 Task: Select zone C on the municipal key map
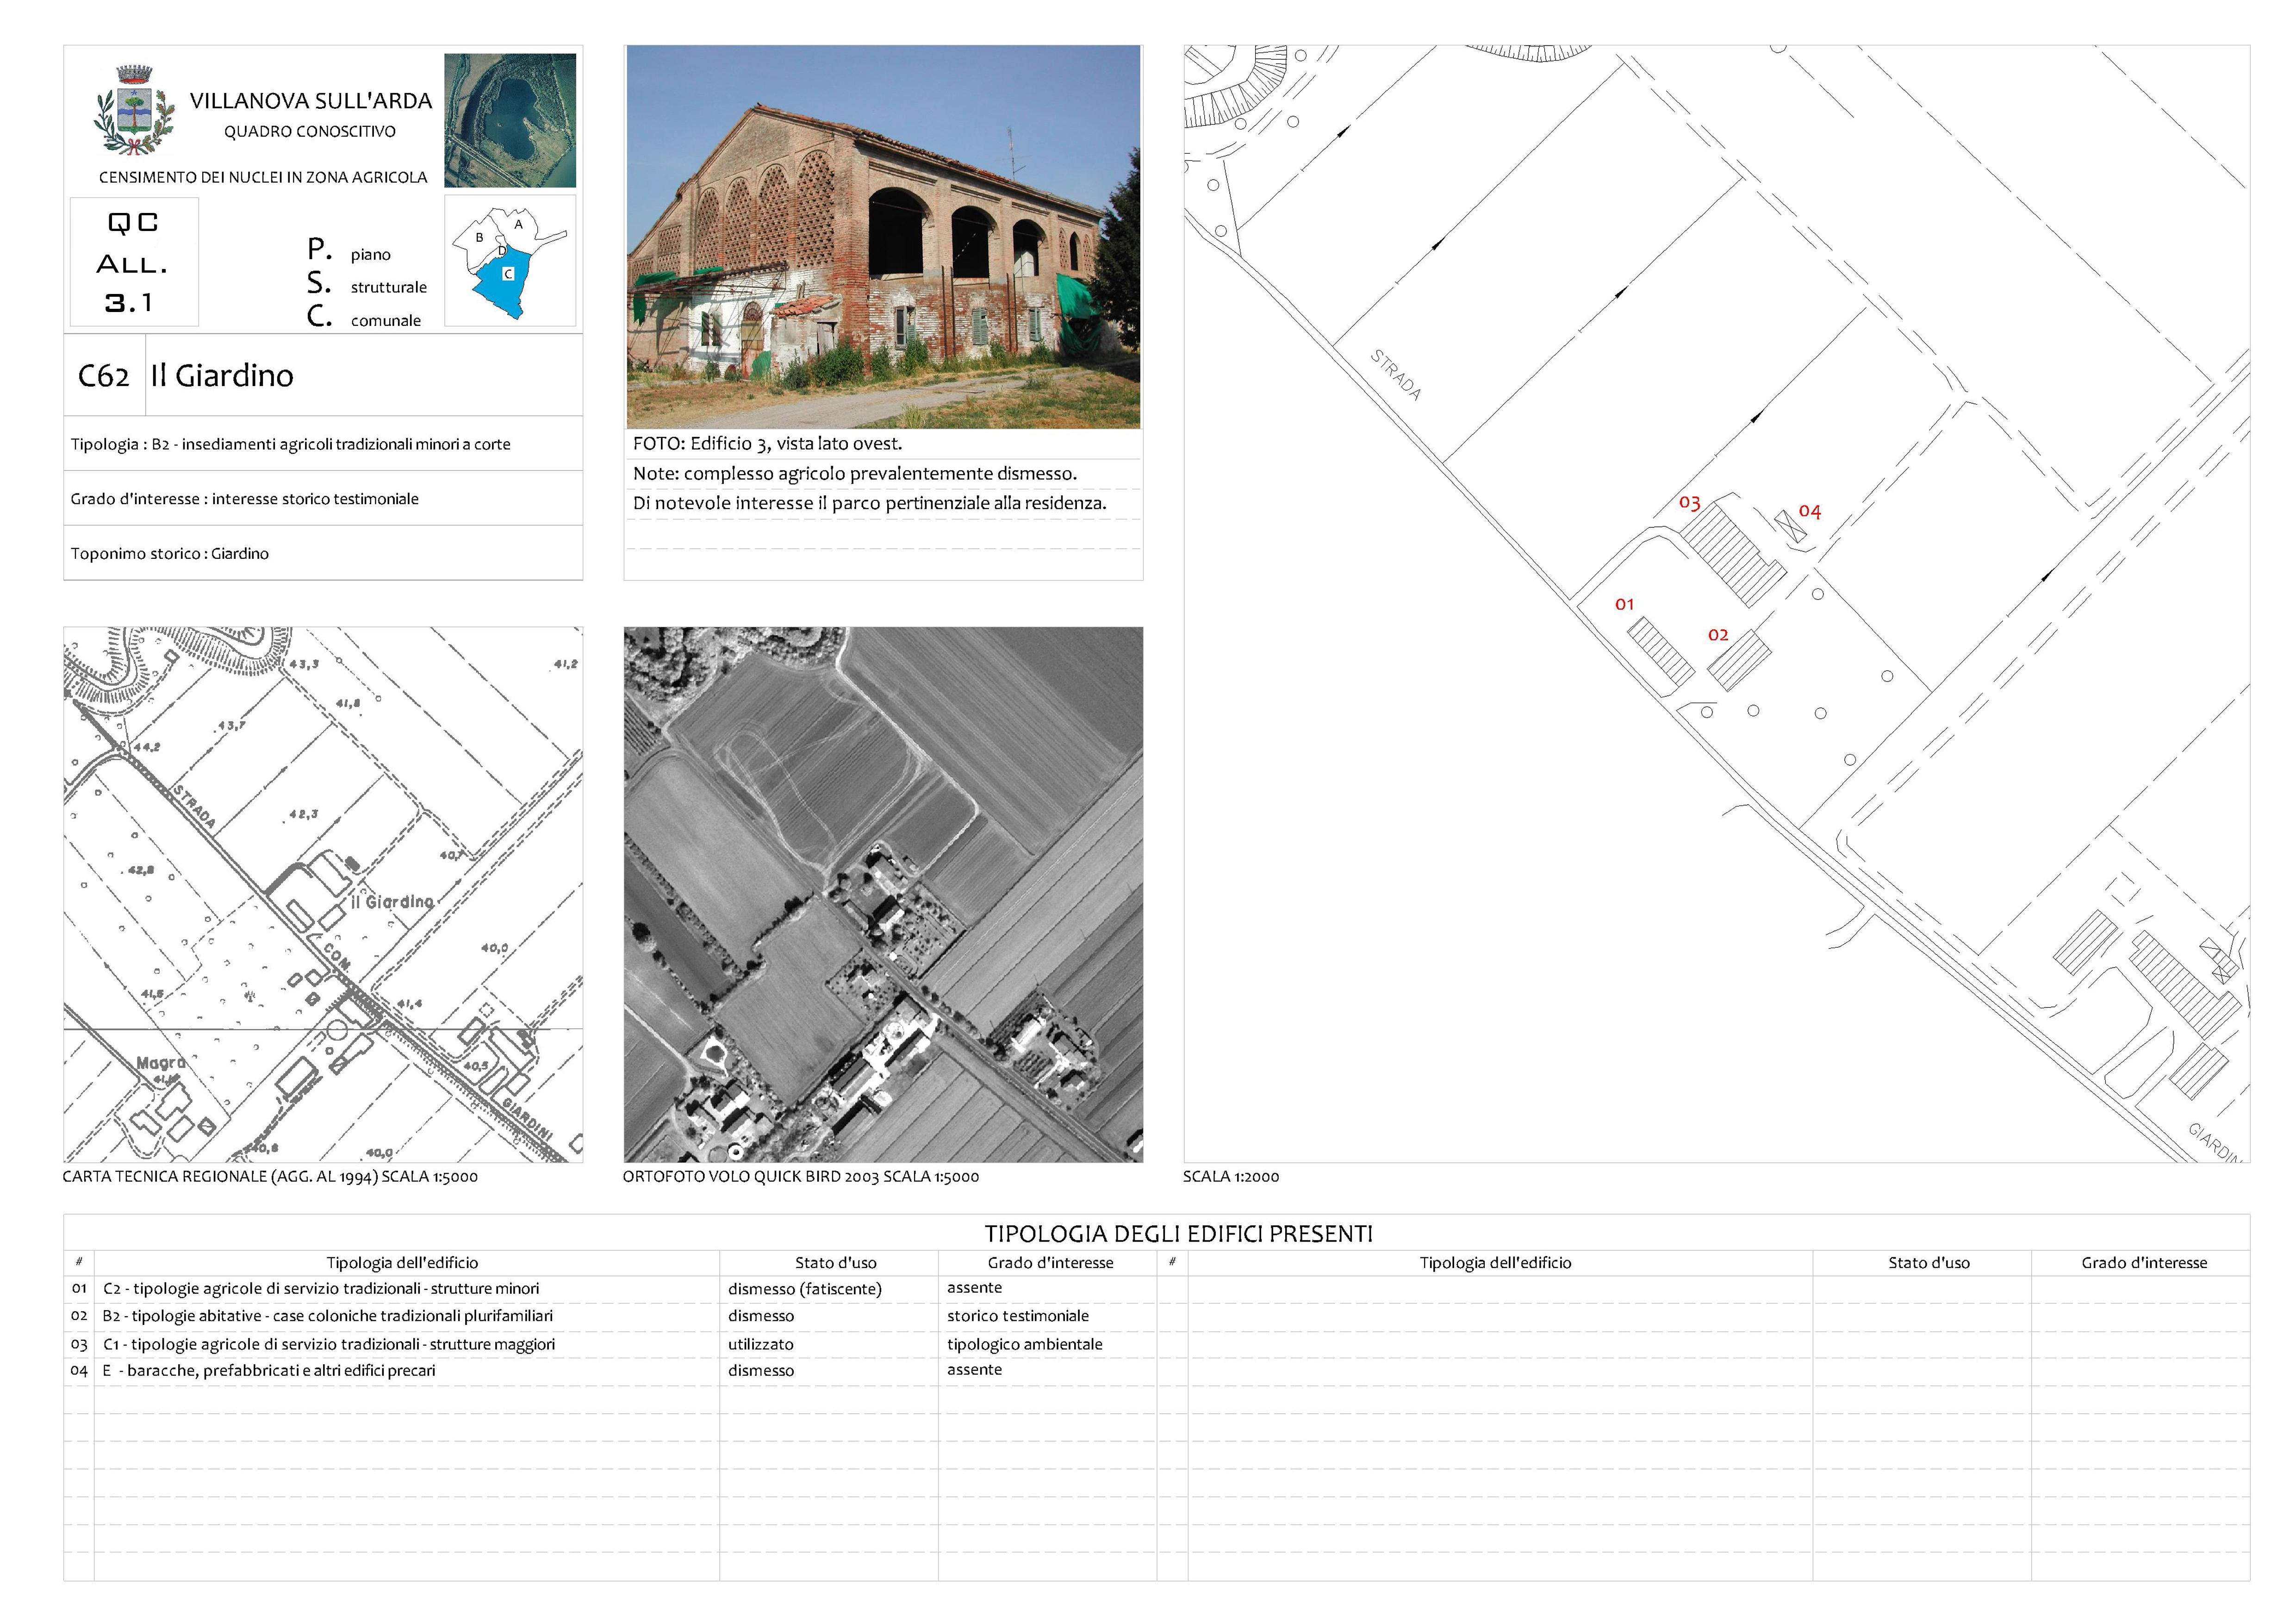[508, 274]
